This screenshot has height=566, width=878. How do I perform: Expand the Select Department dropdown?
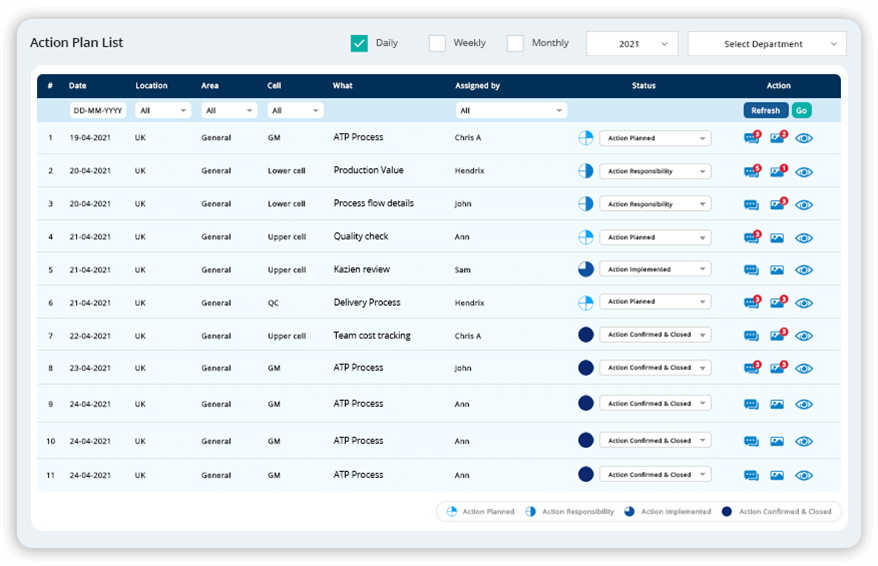pyautogui.click(x=767, y=44)
